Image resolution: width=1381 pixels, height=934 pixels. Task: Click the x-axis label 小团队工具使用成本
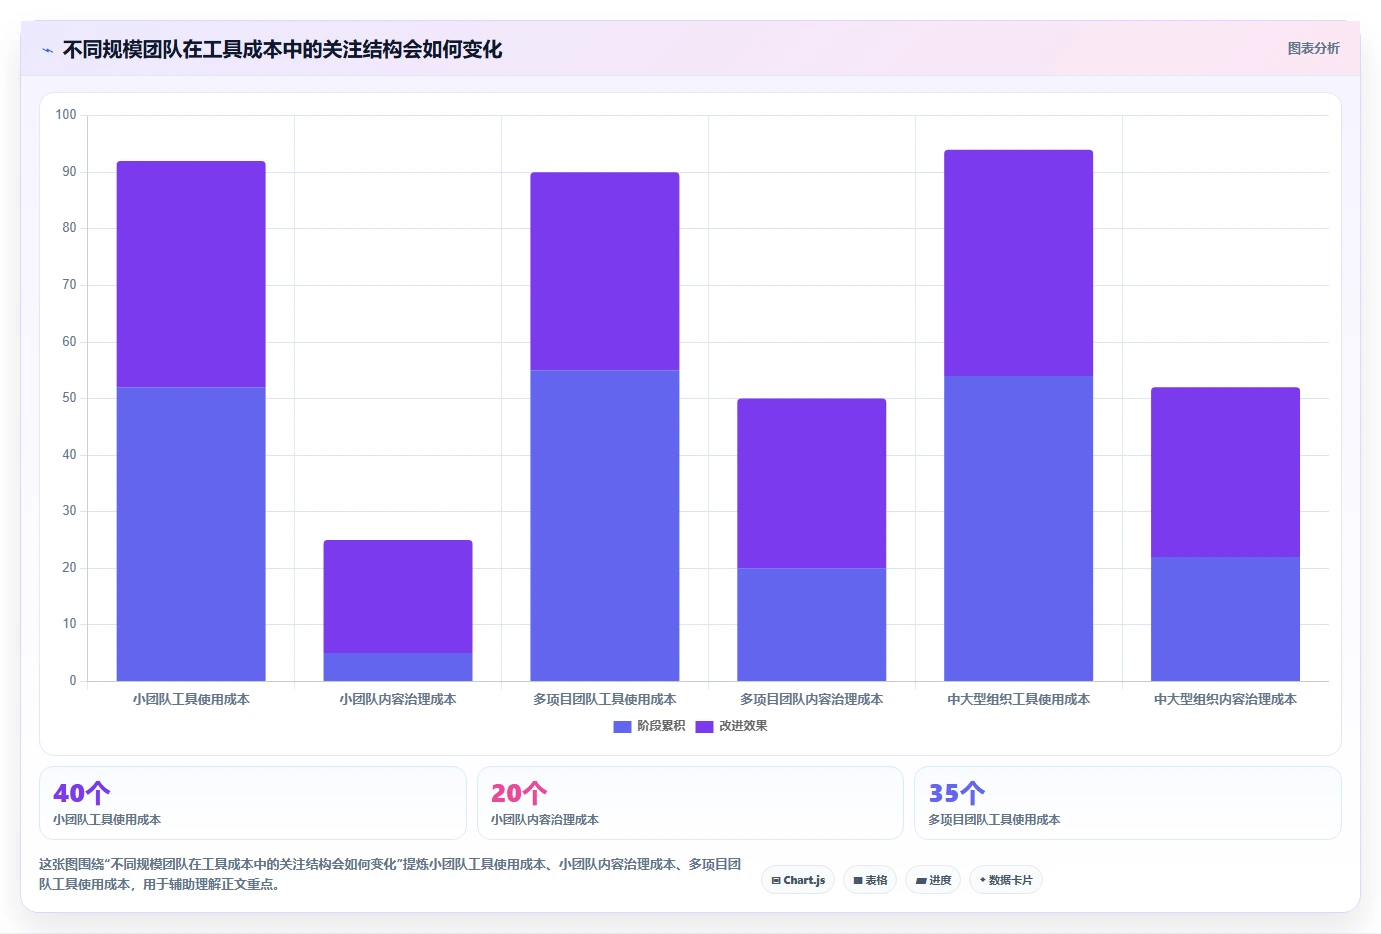tap(191, 700)
